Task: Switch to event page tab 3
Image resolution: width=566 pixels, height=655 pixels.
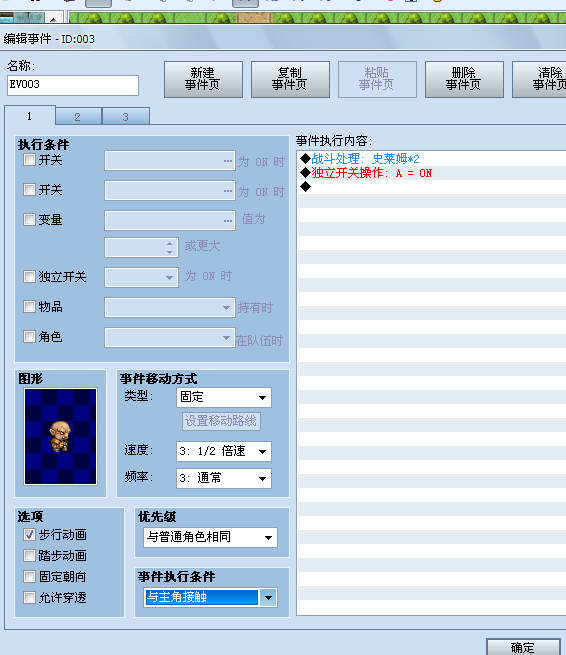Action: tap(126, 117)
